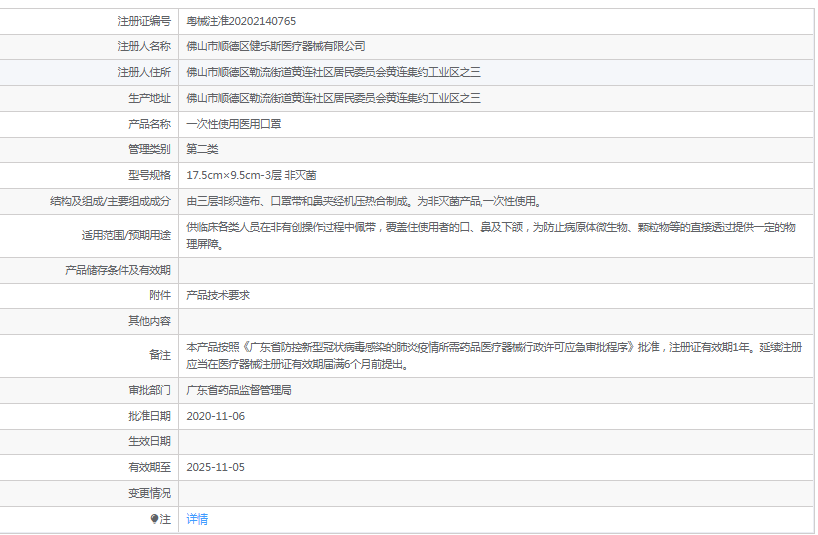Click the 生效日期 row label
The image size is (818, 535).
149,441
